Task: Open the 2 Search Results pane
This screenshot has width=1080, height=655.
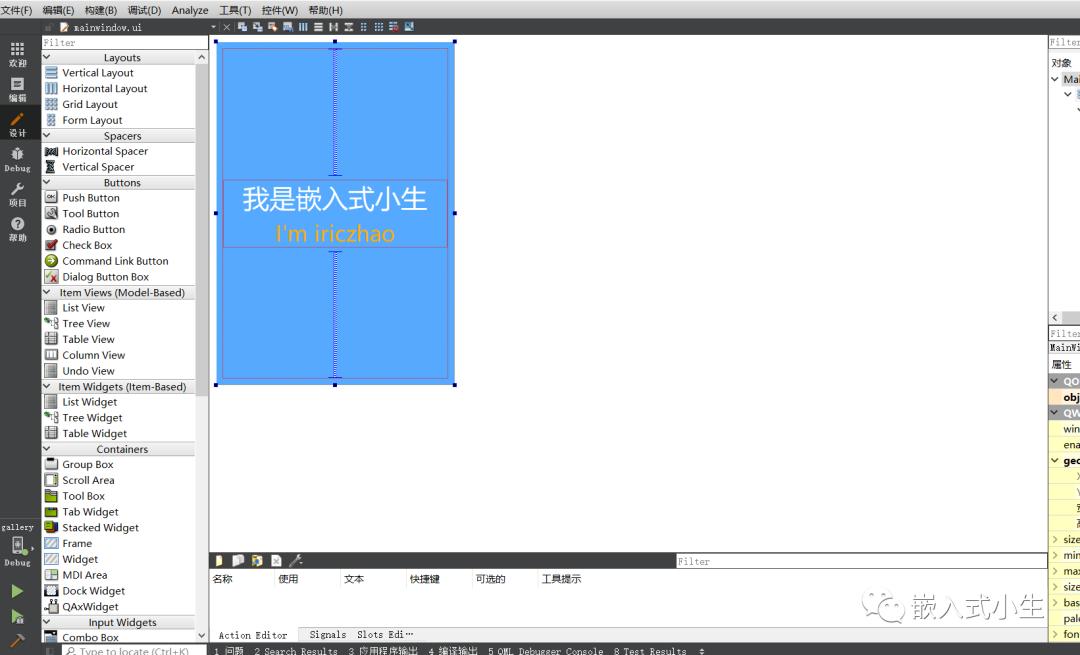Action: click(295, 650)
